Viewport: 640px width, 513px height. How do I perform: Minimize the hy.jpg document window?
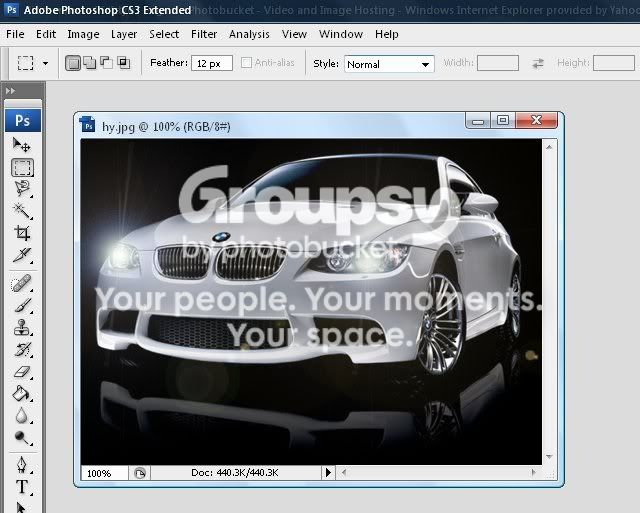(x=478, y=121)
